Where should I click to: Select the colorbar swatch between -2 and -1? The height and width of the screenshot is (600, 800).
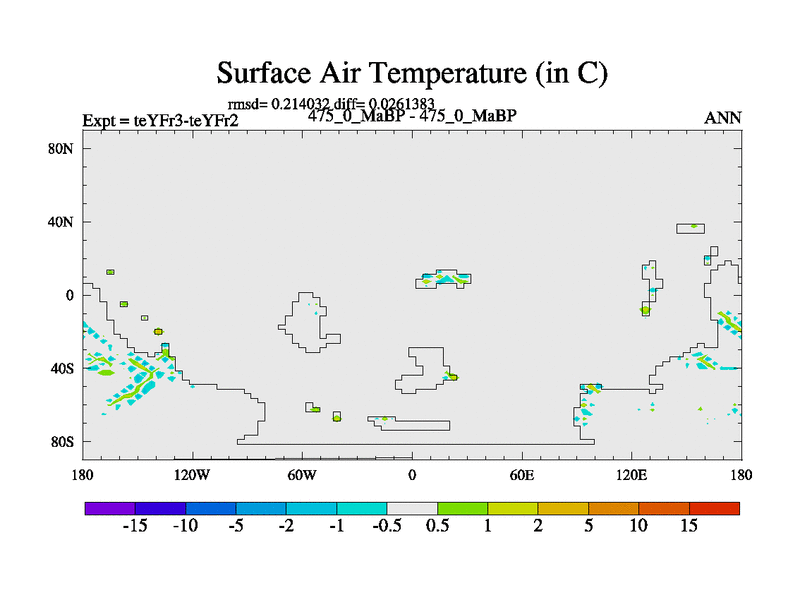click(x=311, y=508)
